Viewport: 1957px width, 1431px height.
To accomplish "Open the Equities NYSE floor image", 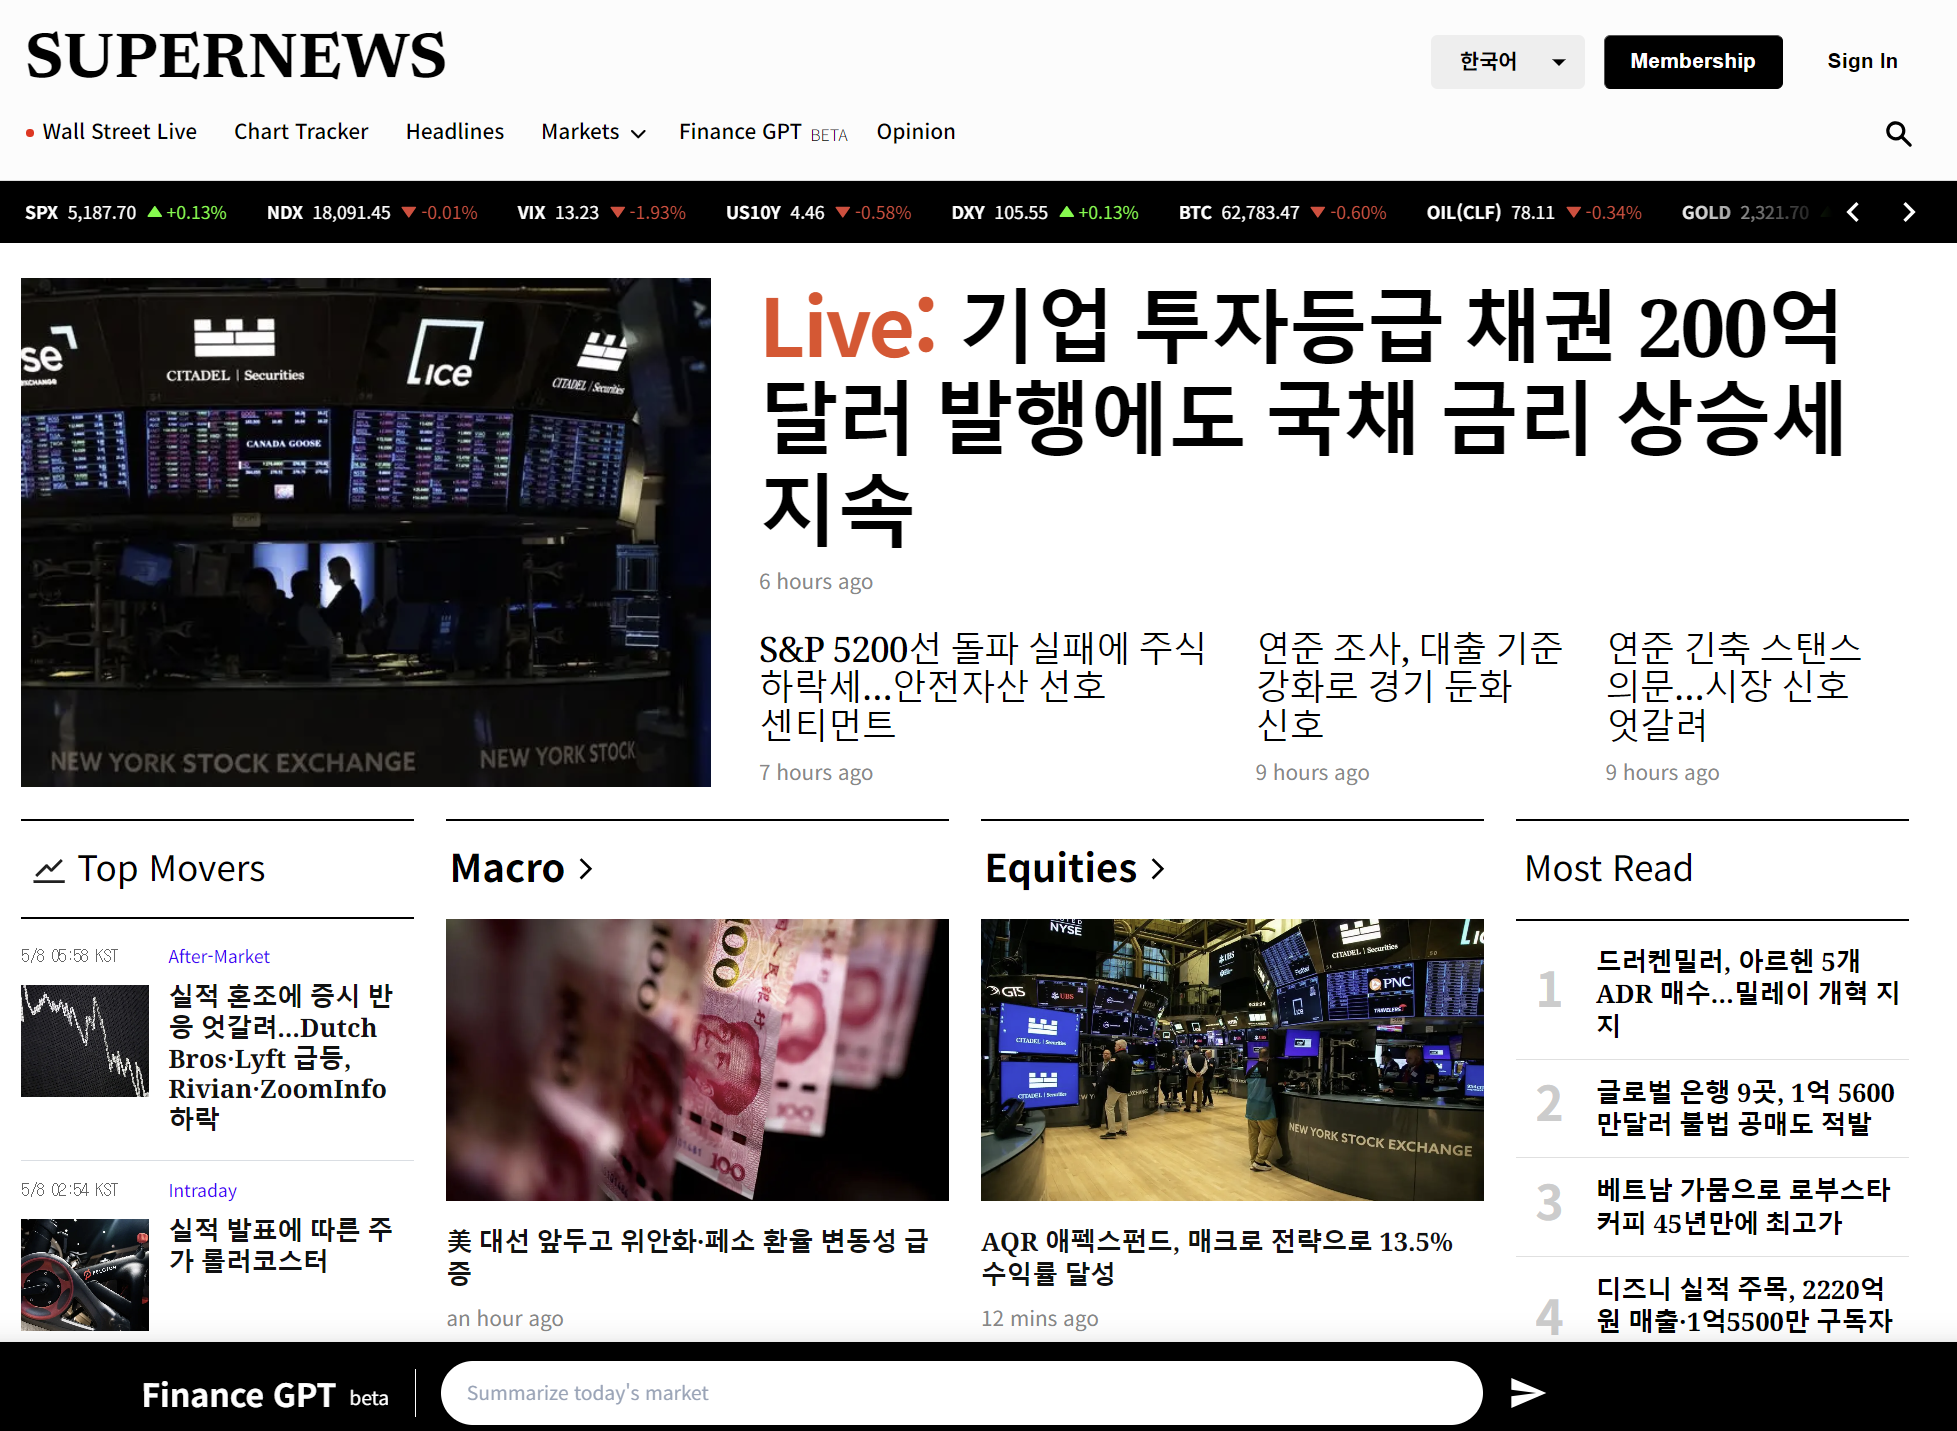I will click(1232, 1060).
